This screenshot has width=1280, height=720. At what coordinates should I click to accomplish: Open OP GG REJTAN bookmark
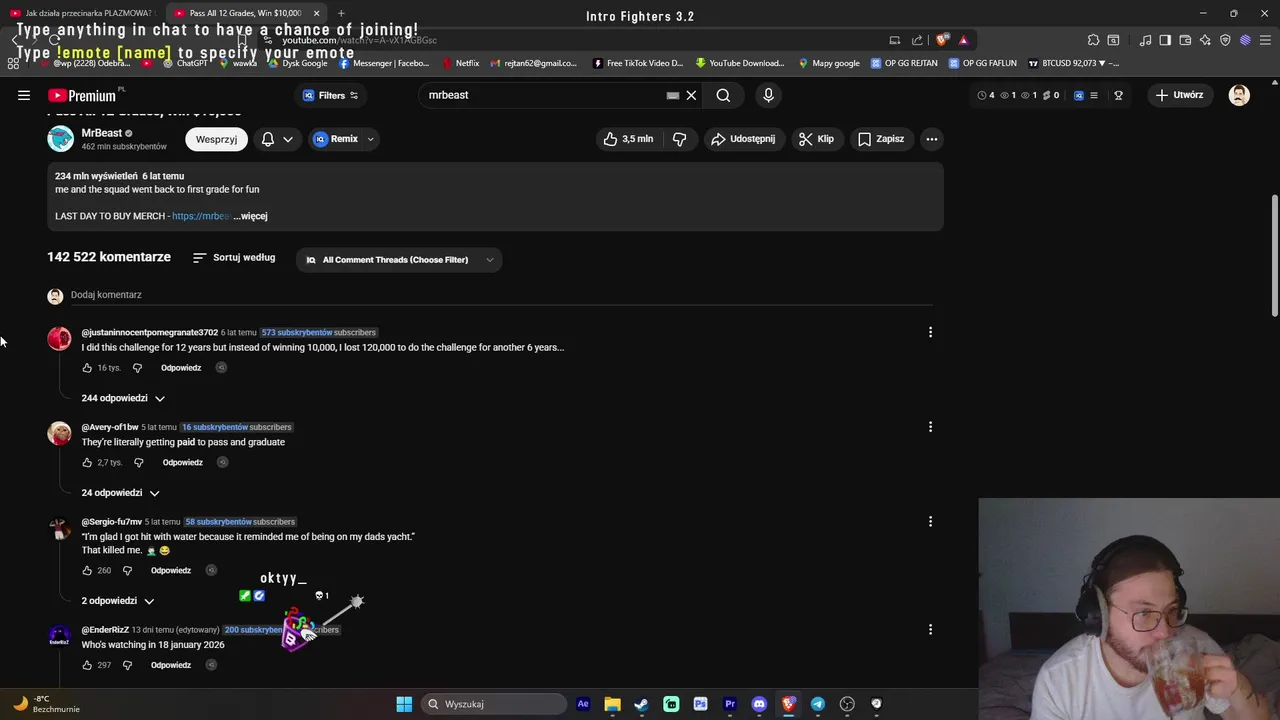pos(904,63)
